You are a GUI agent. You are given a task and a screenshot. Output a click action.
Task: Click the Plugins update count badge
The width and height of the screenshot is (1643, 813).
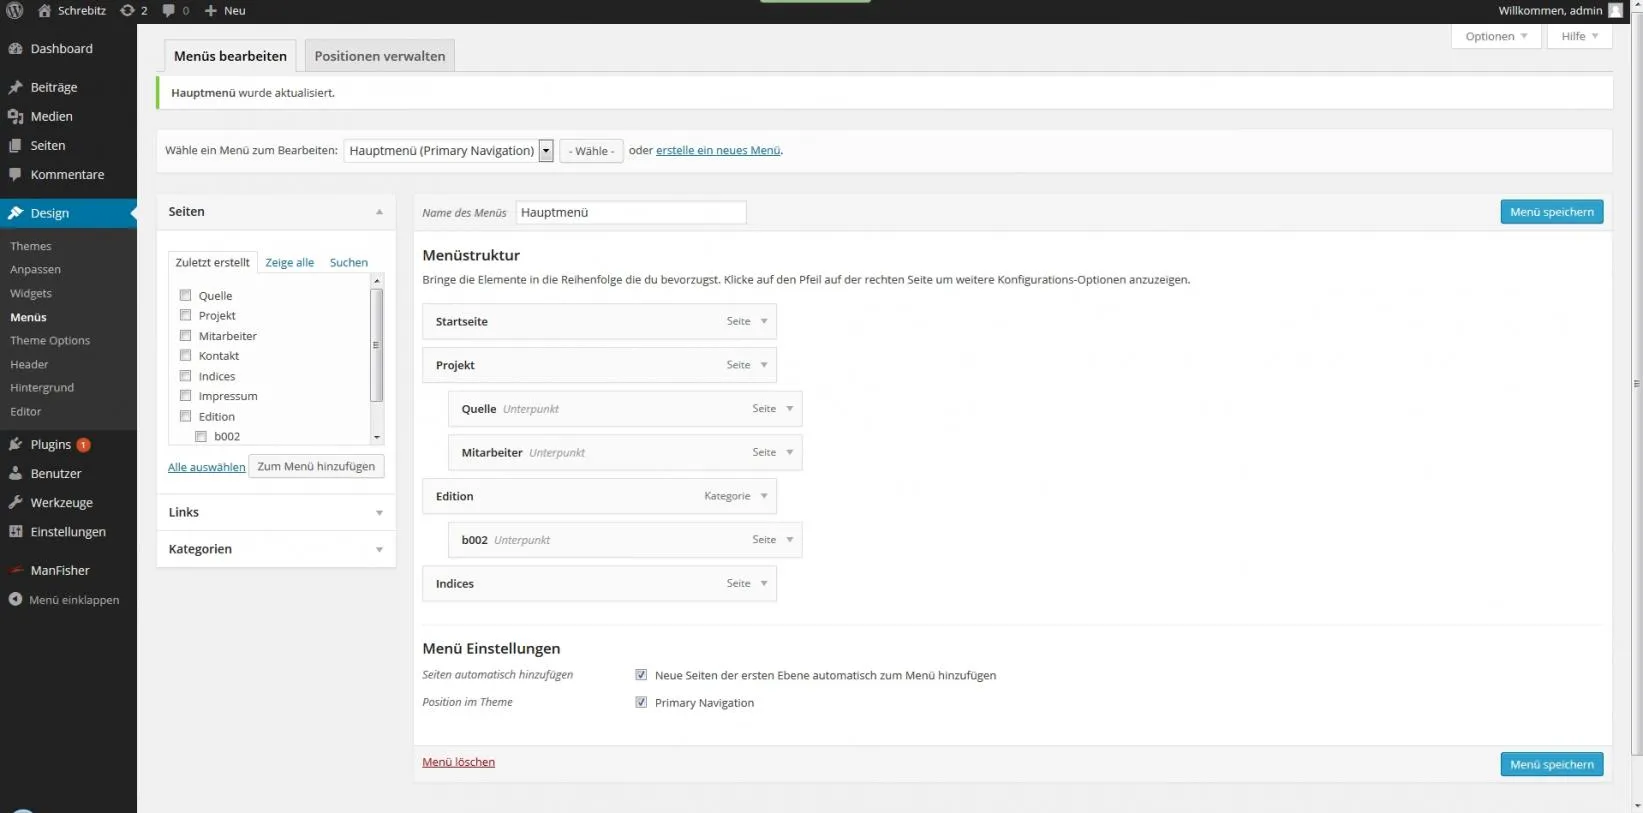[84, 445]
